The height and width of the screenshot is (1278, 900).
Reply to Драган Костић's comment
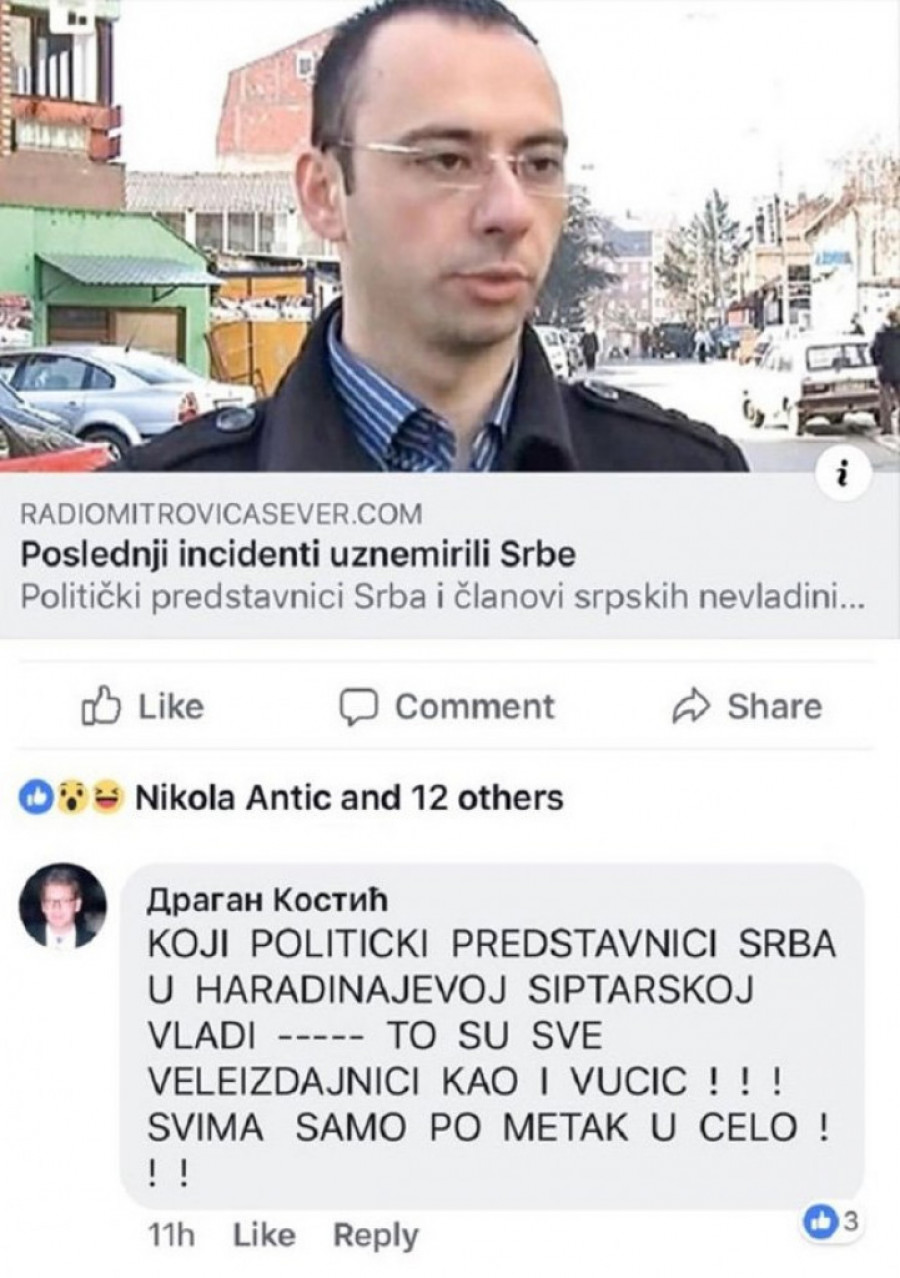tap(375, 1235)
